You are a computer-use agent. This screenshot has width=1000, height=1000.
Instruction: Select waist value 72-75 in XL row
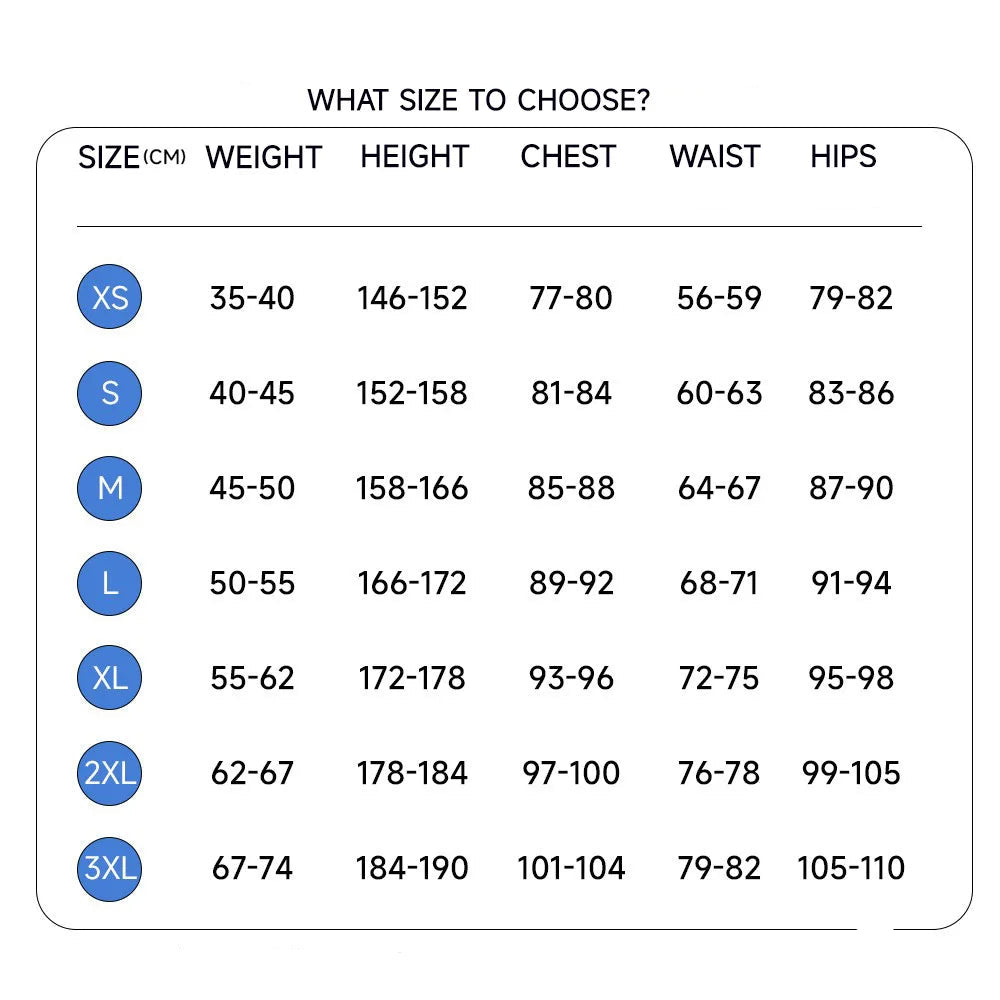click(x=719, y=678)
